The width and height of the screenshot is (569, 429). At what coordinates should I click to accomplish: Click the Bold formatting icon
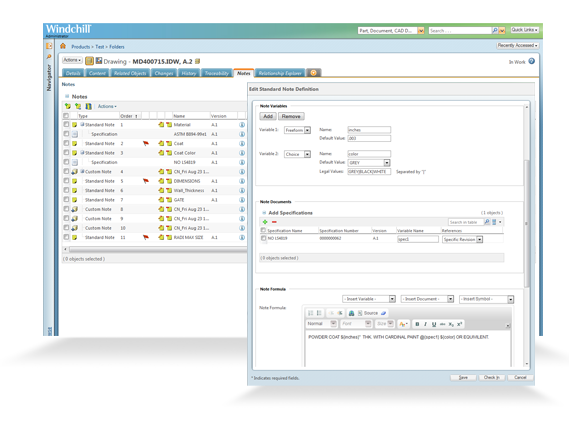click(x=417, y=324)
